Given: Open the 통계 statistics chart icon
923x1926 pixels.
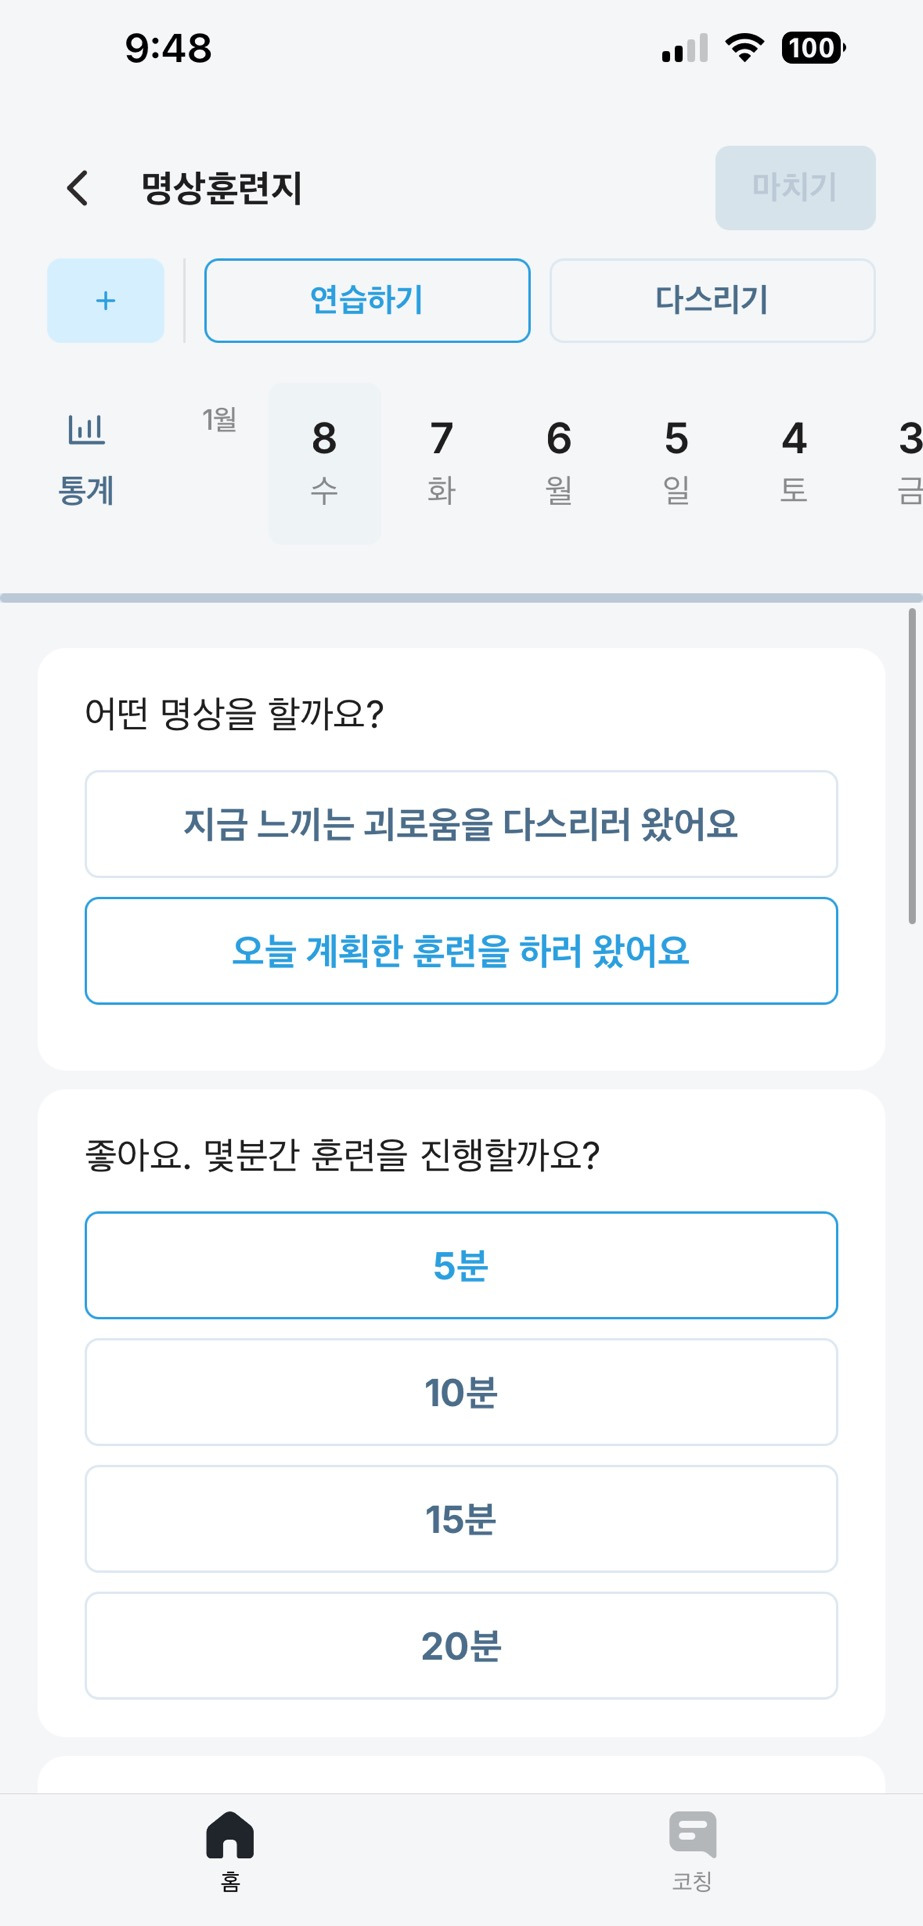Looking at the screenshot, I should pos(86,431).
